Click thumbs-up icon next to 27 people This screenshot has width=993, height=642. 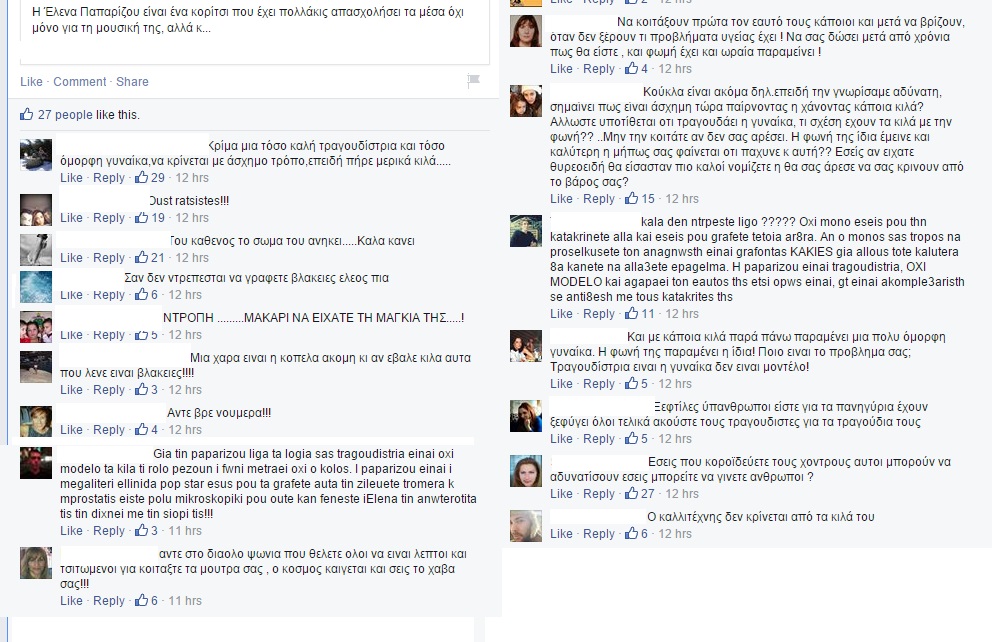click(27, 114)
